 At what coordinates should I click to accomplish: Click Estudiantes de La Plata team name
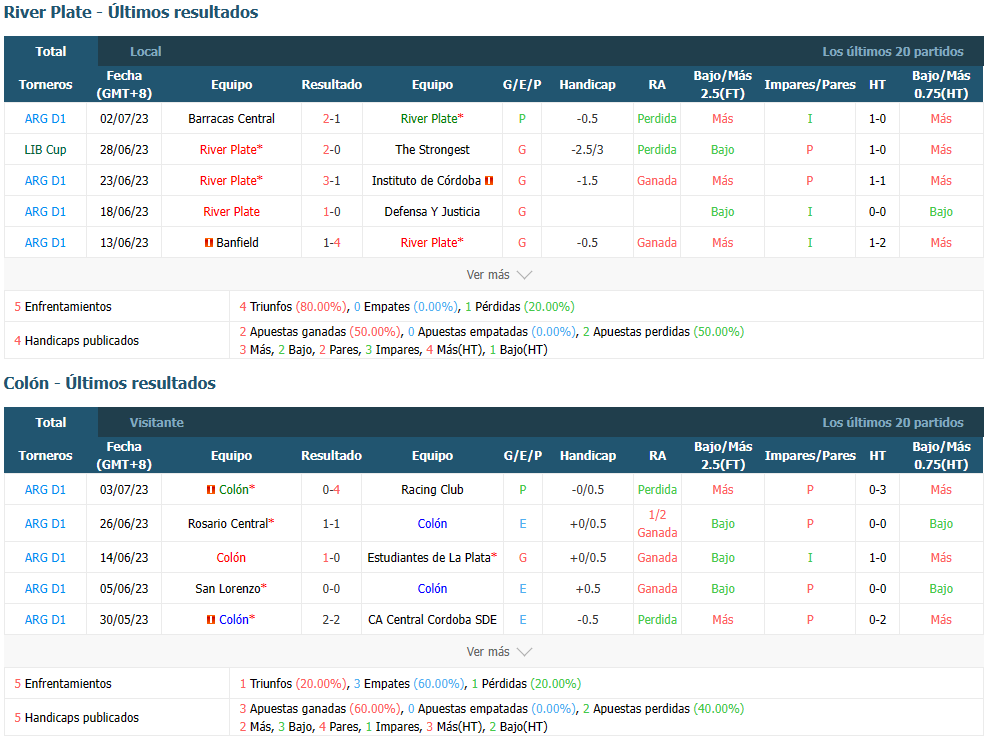[429, 558]
